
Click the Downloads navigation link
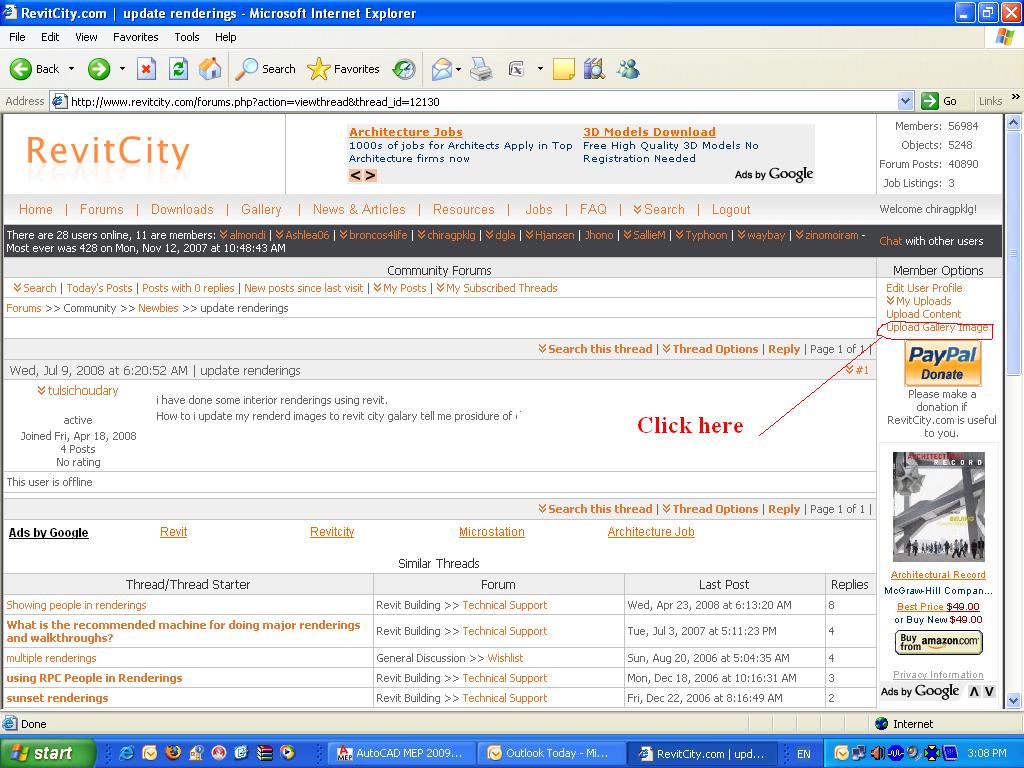click(x=182, y=209)
